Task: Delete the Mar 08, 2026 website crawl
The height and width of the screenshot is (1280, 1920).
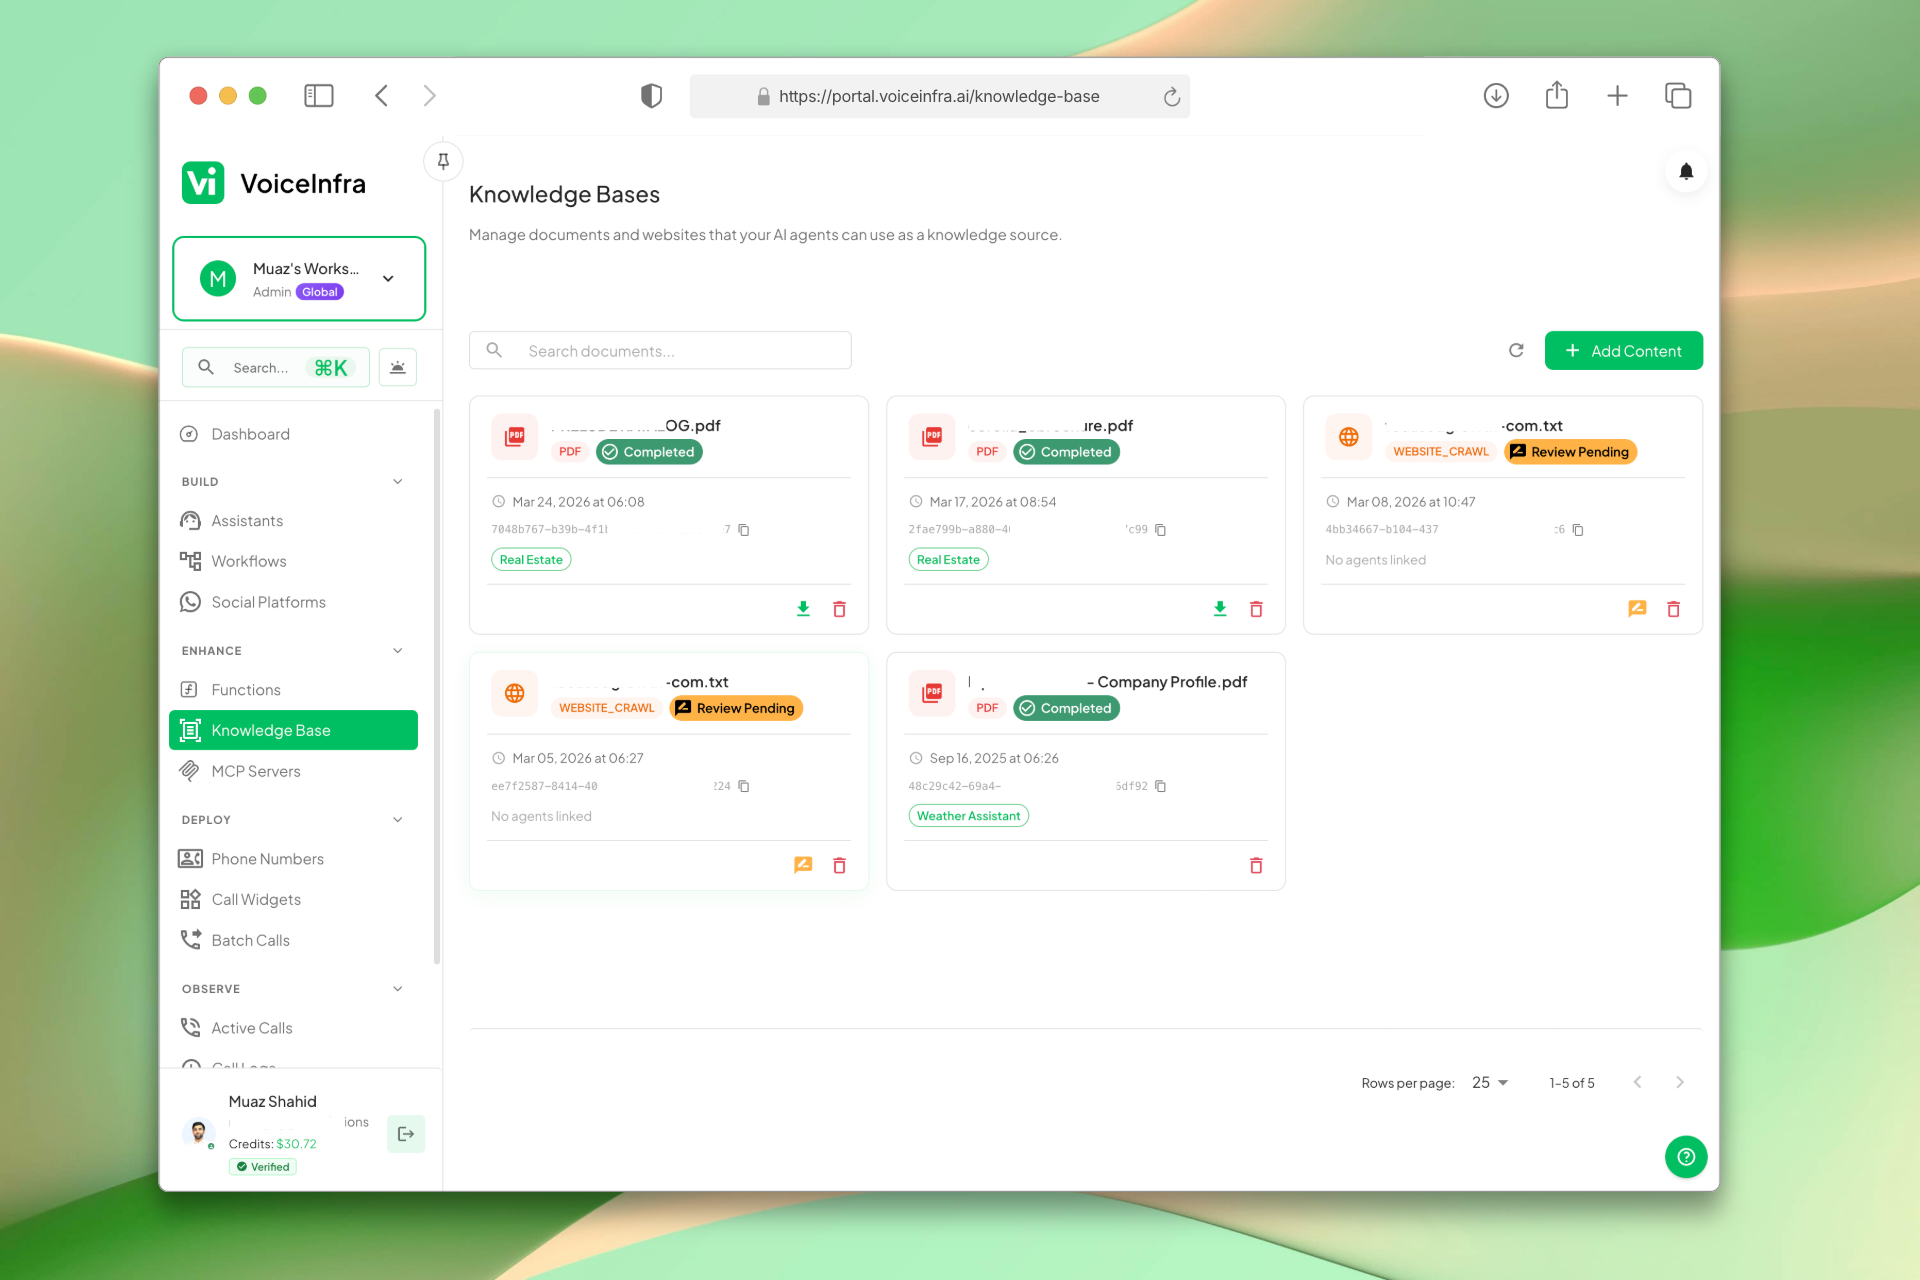Action: 1673,608
